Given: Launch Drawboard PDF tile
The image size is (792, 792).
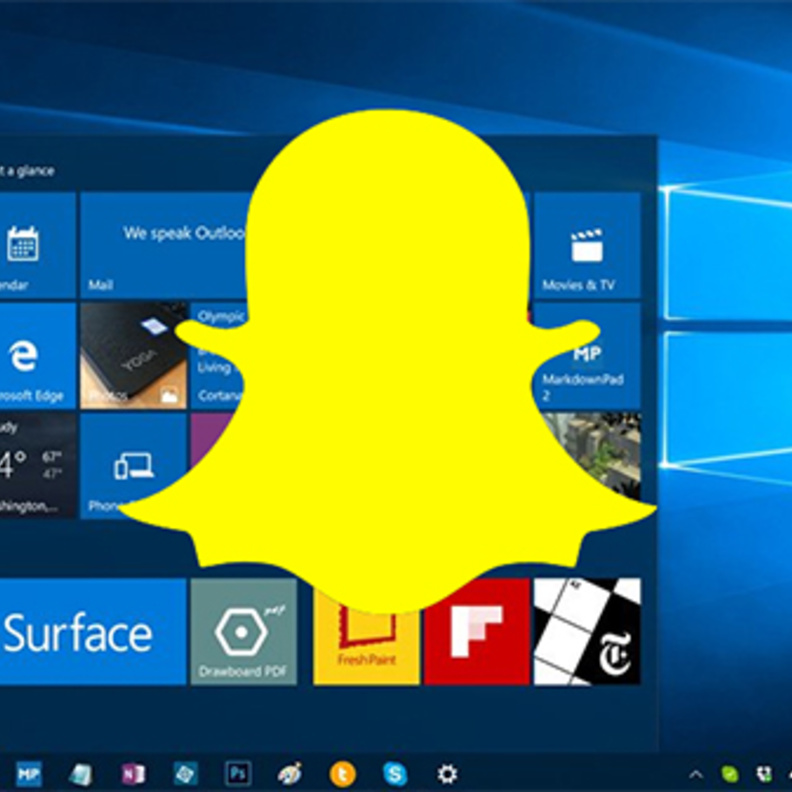Looking at the screenshot, I should 243,632.
